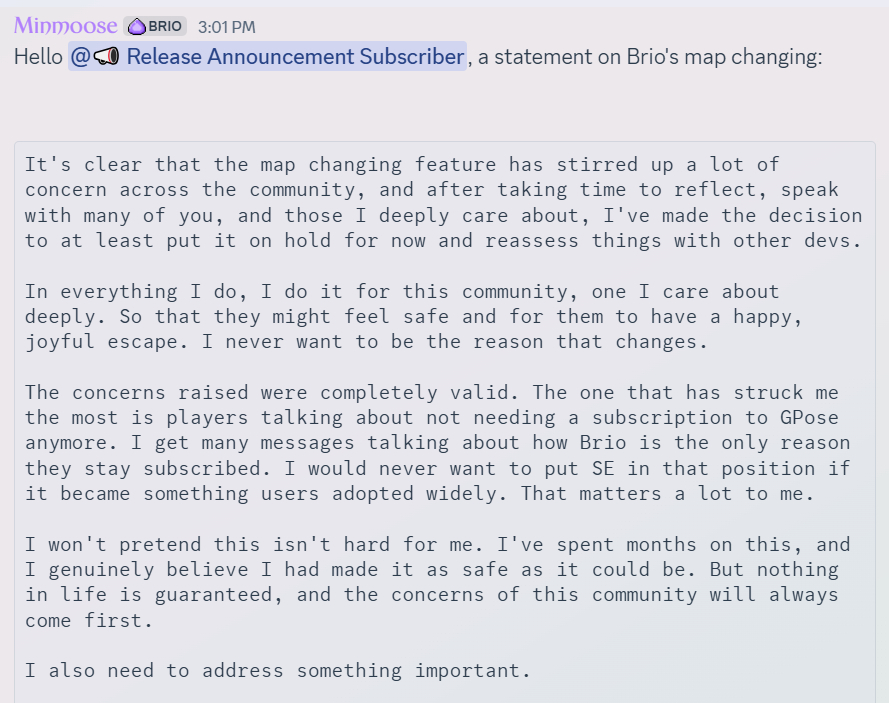
Task: Open Minmoose's user profile from the username
Action: pos(65,26)
